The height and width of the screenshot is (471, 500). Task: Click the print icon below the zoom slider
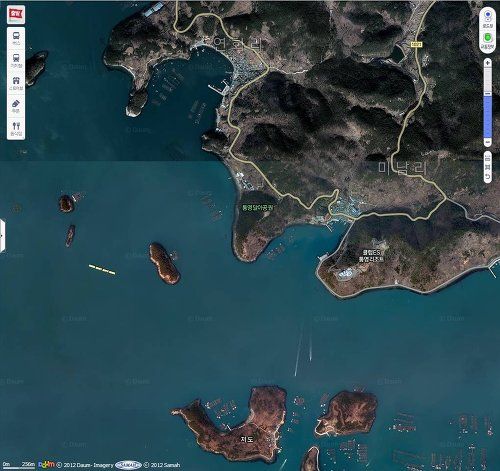click(488, 158)
